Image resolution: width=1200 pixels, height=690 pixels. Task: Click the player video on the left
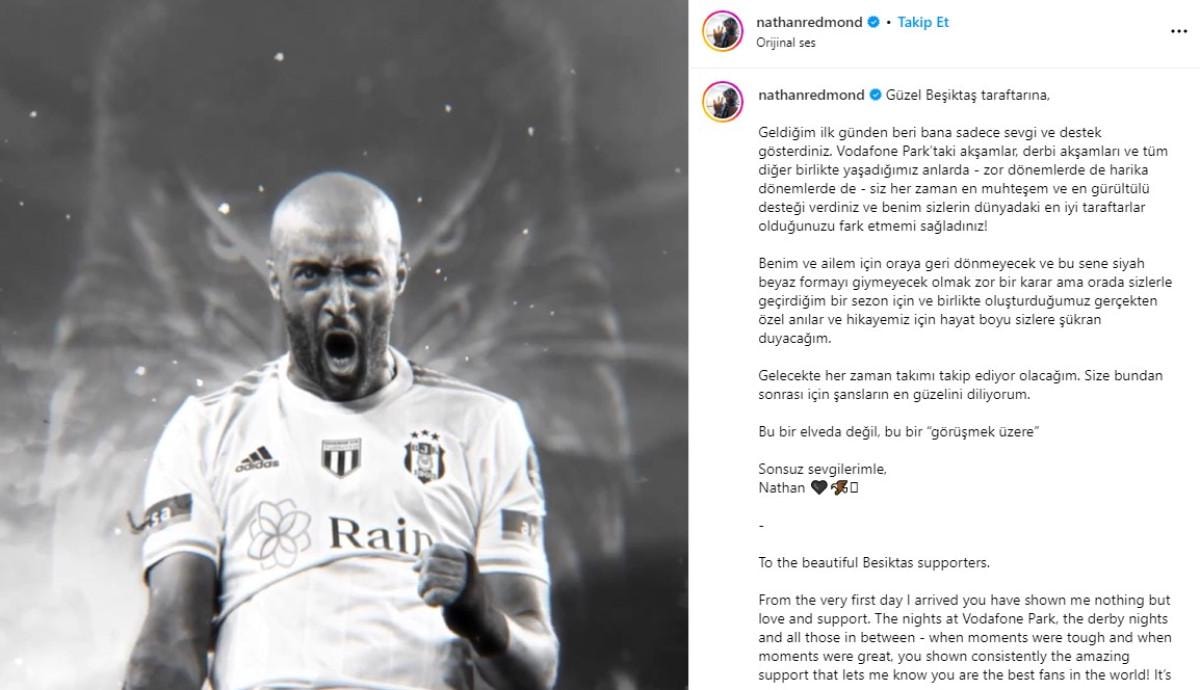point(344,345)
